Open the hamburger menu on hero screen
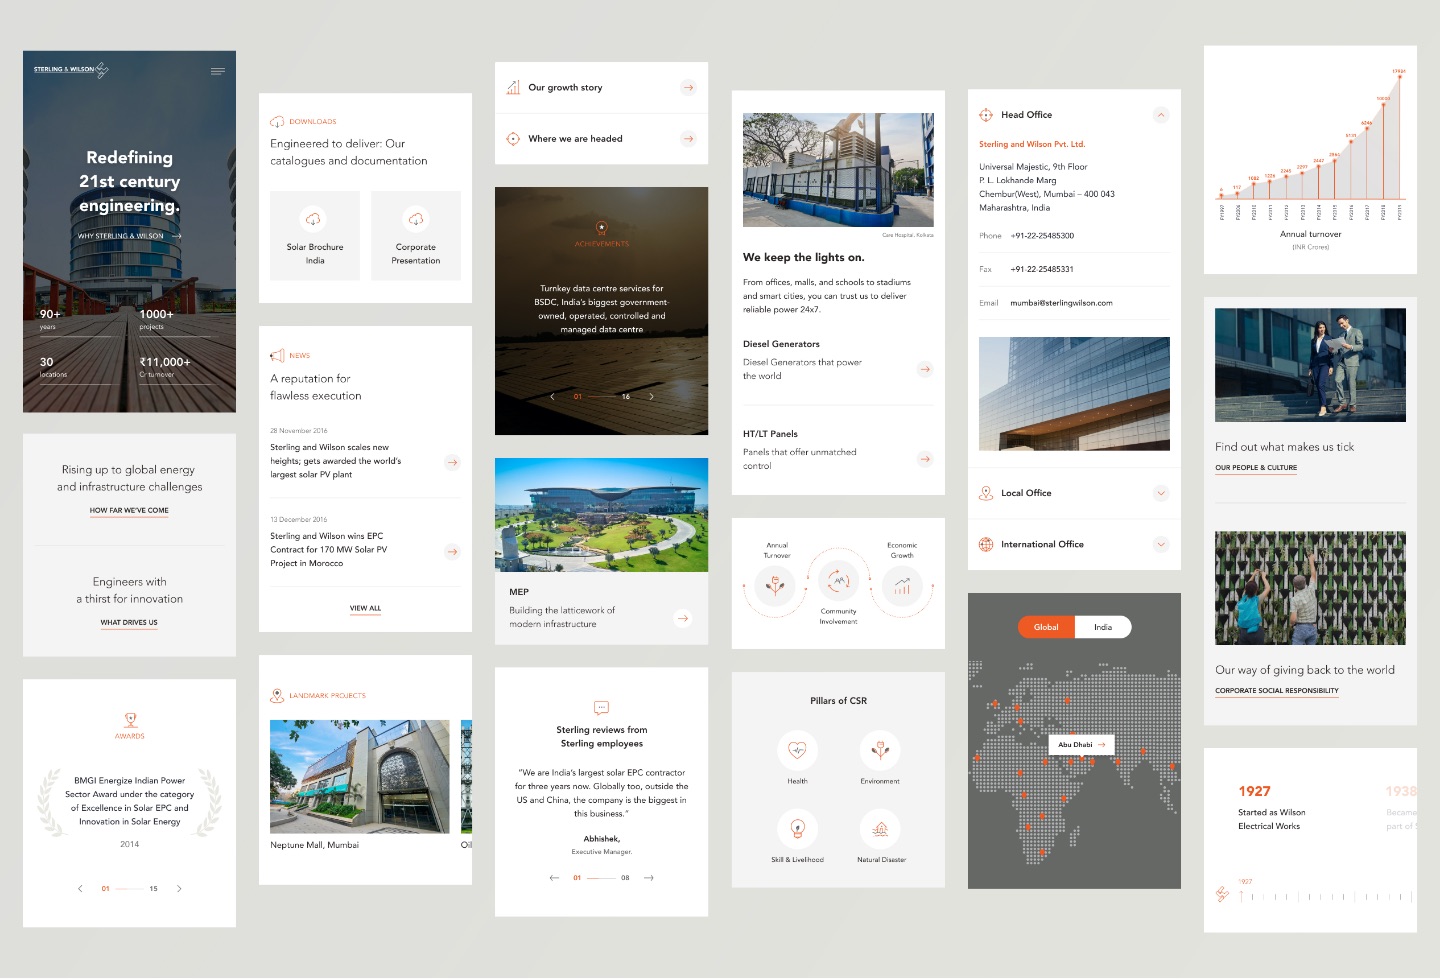The width and height of the screenshot is (1440, 979). 217,71
